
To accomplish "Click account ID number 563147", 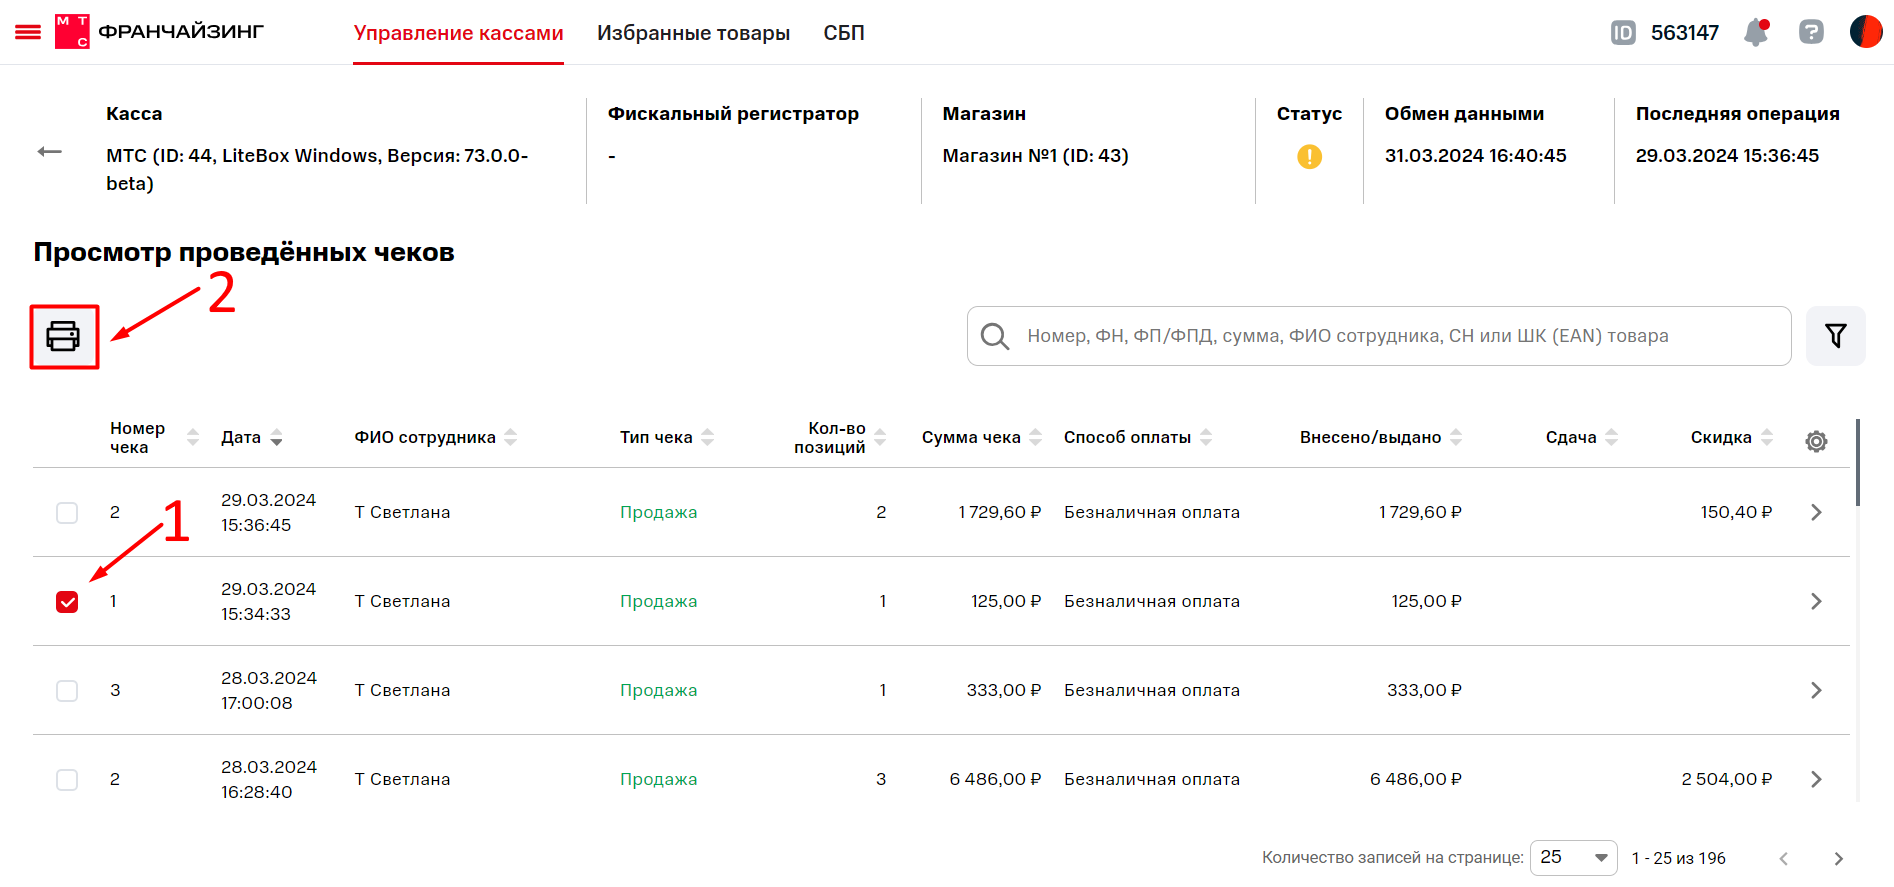I will [1685, 33].
